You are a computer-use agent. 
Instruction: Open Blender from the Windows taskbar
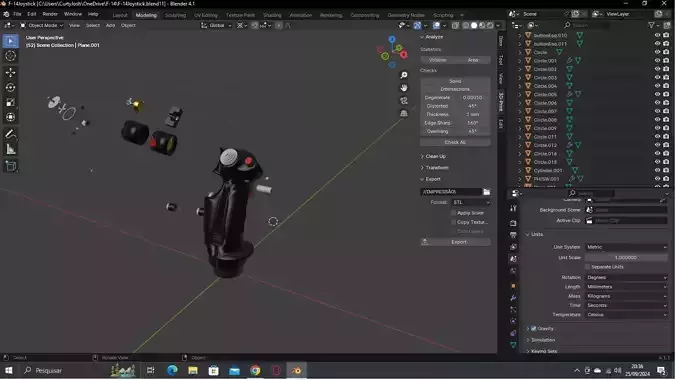coord(297,371)
